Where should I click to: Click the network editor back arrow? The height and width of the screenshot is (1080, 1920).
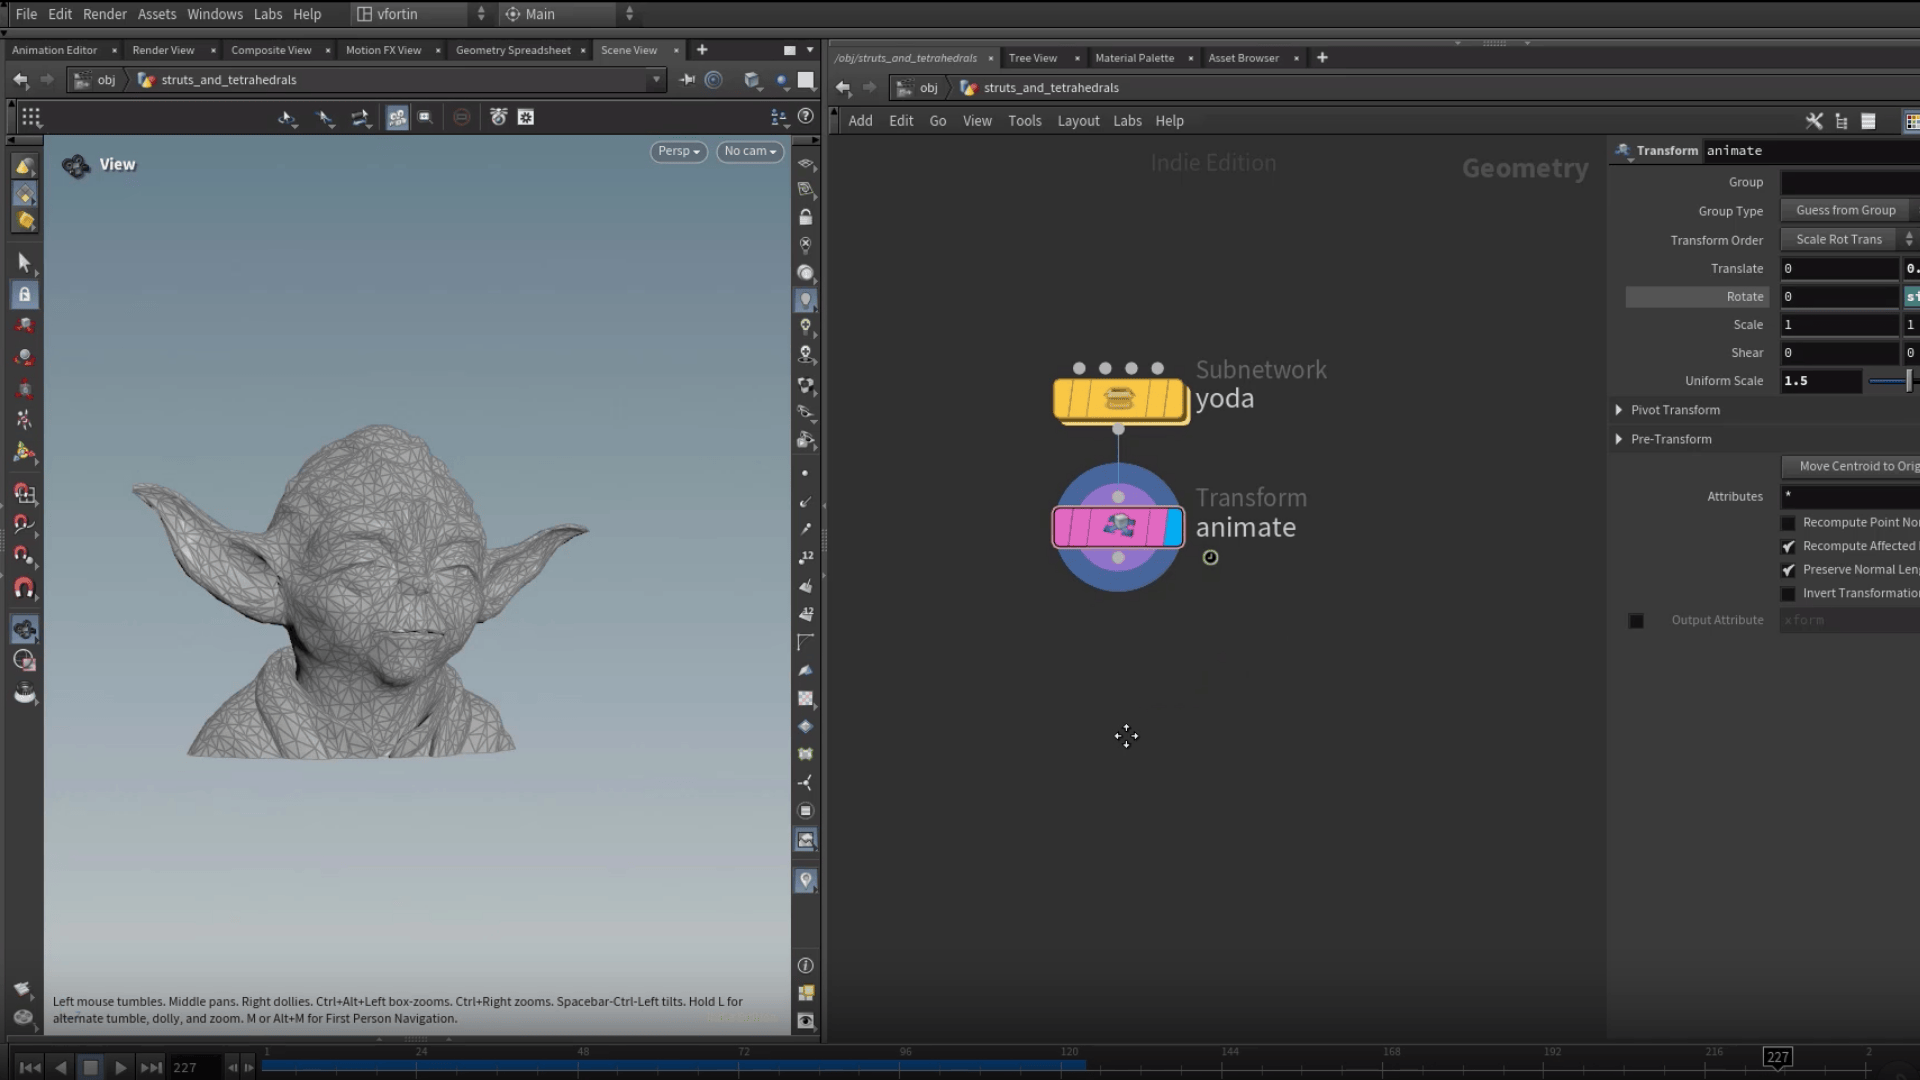click(x=843, y=88)
